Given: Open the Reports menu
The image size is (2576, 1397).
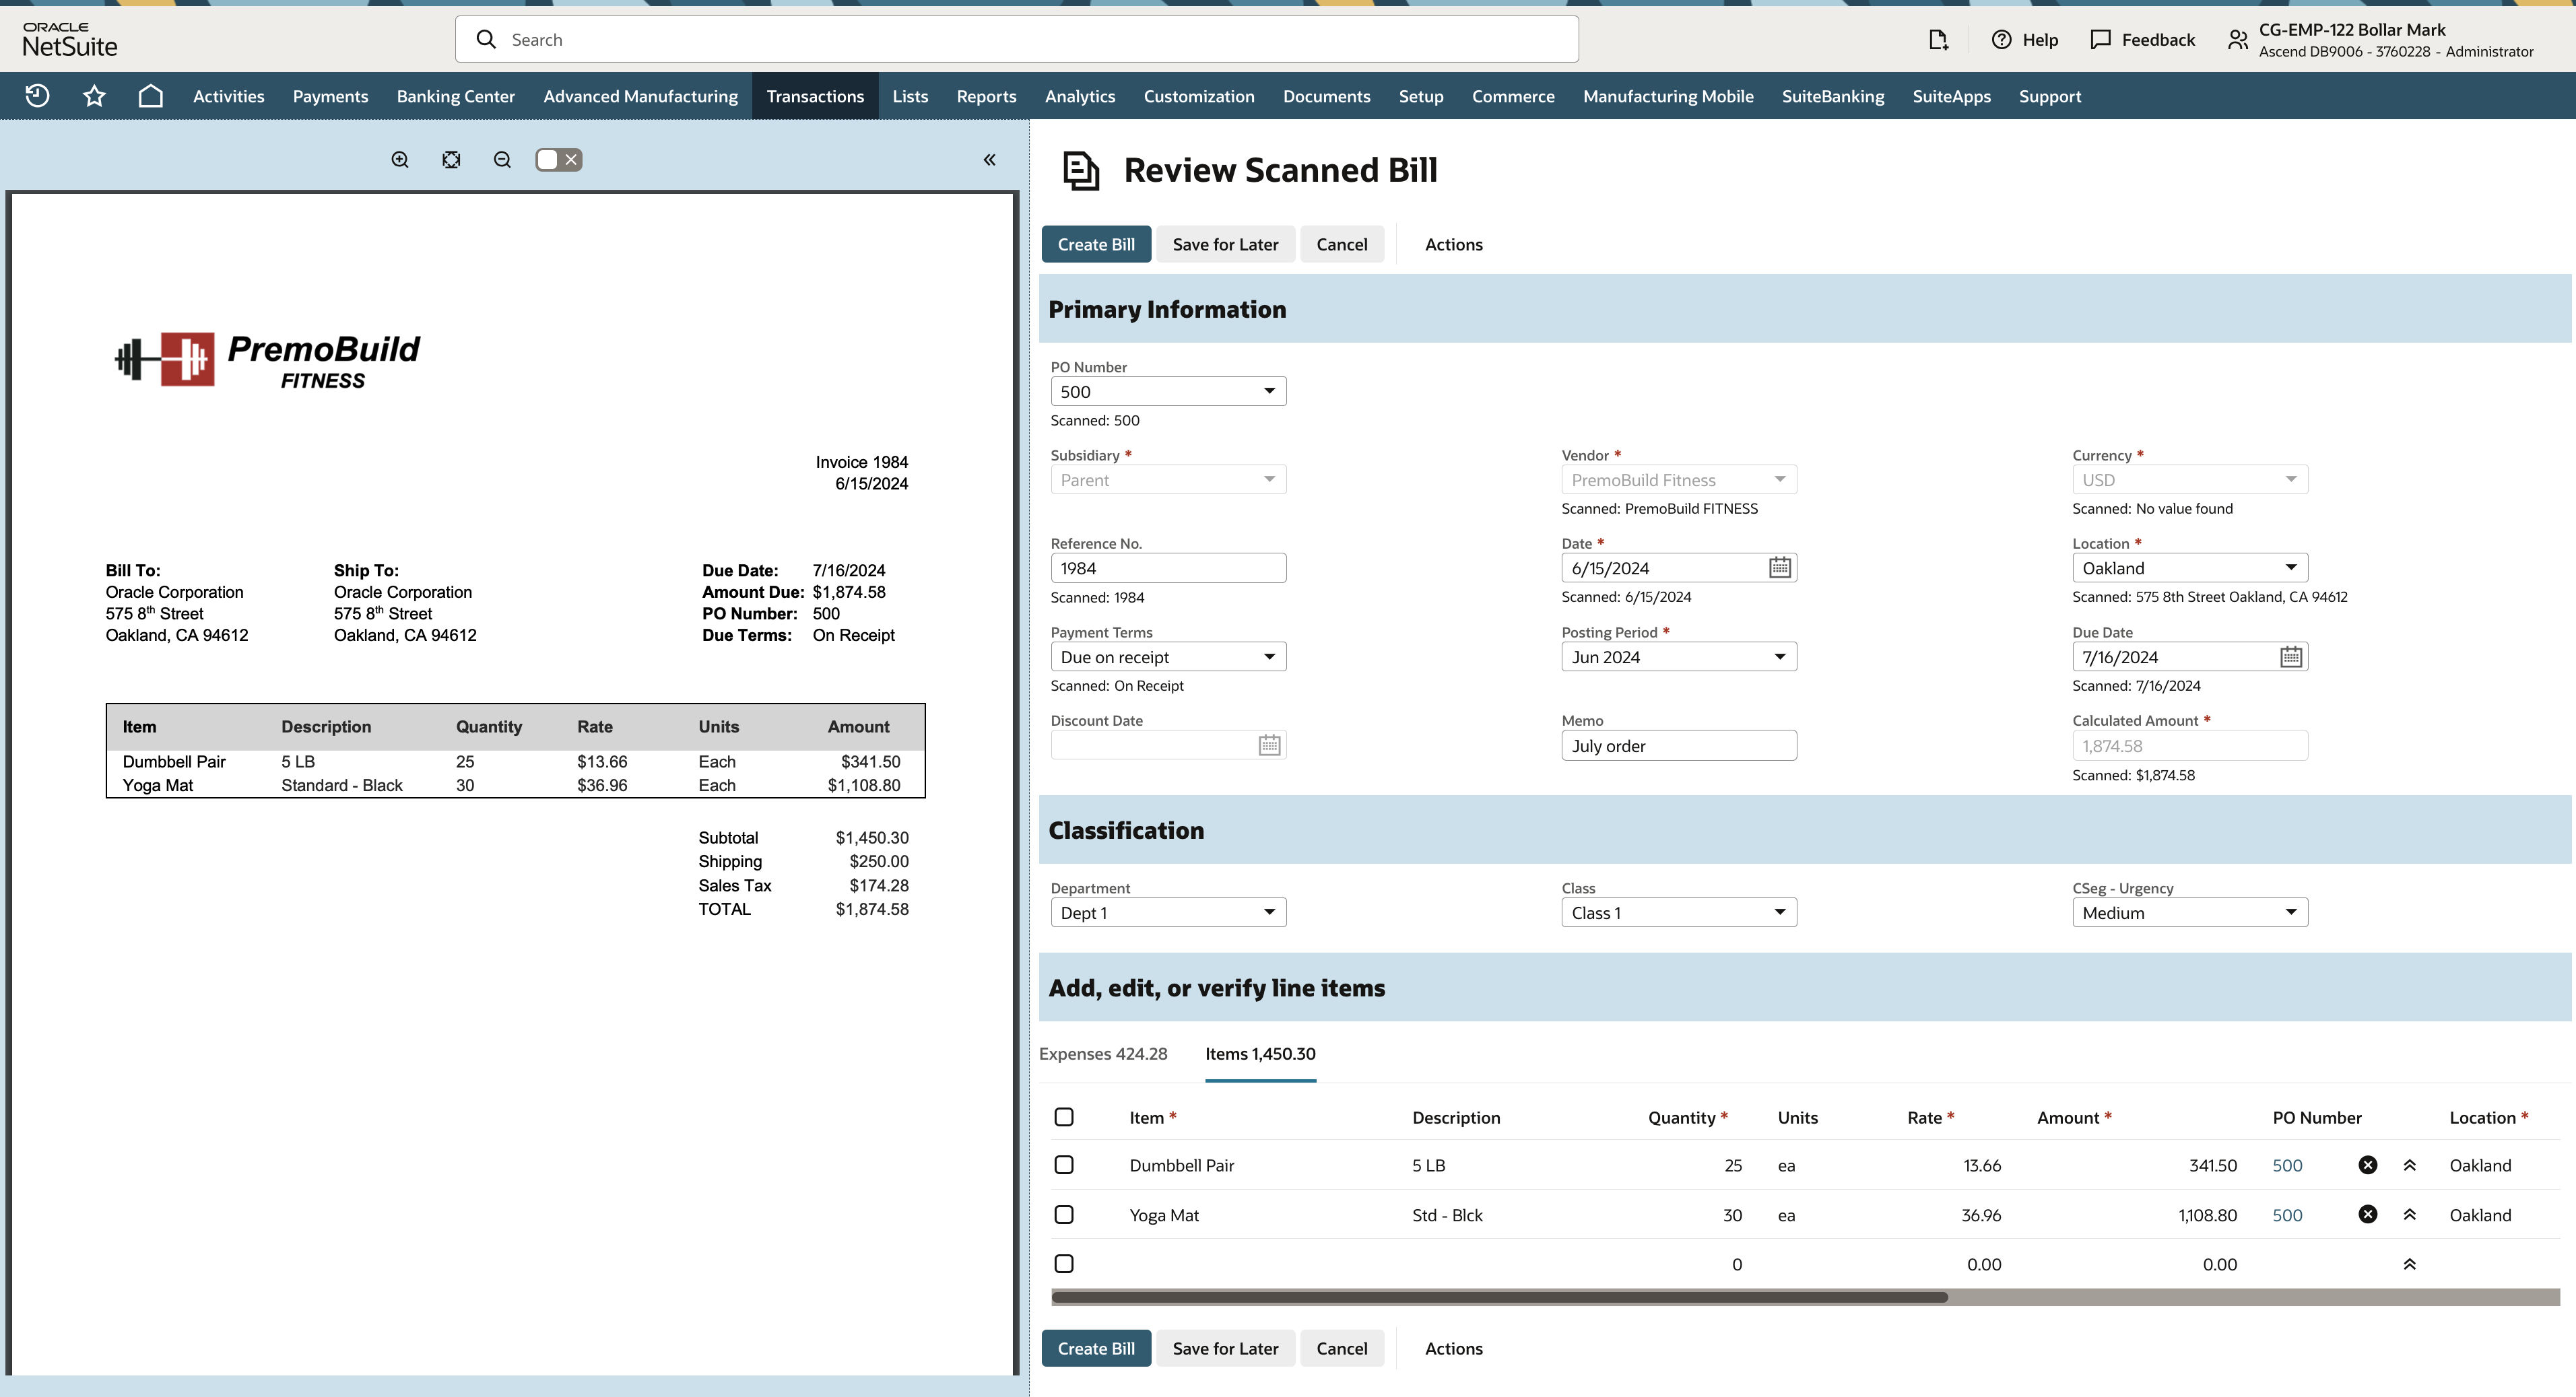Looking at the screenshot, I should click(x=986, y=96).
